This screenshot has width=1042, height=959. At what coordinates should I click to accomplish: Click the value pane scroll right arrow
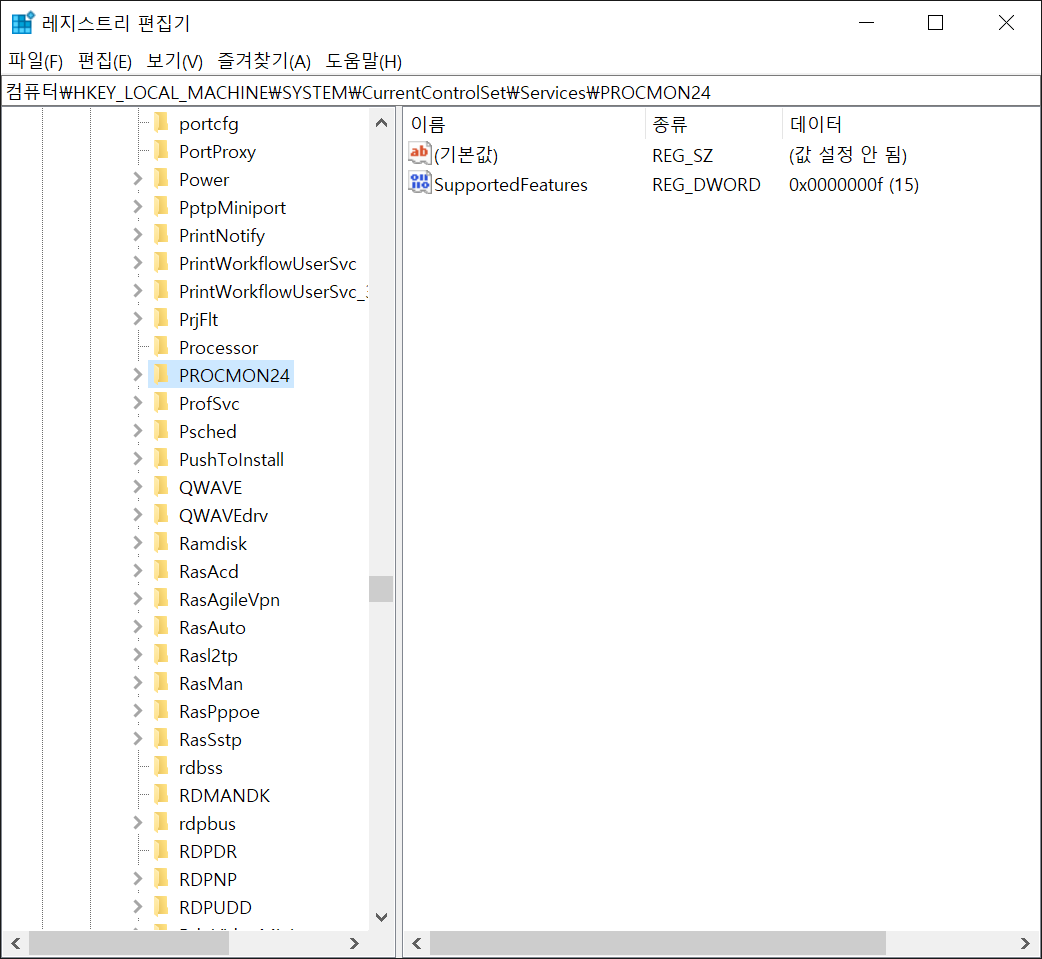(1025, 943)
